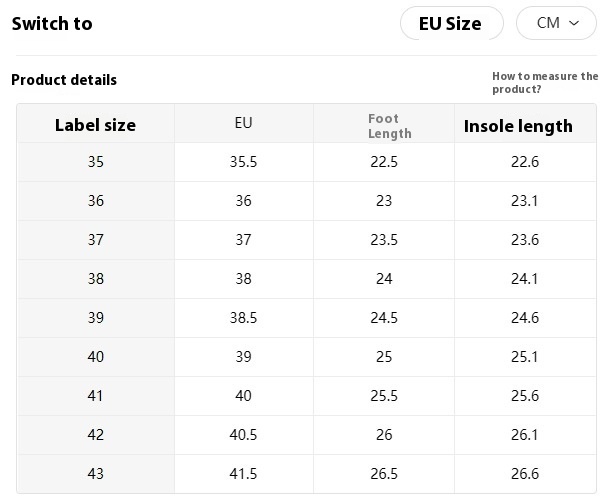Screen dimensions: 612x500
Task: Open the 'How to measure the product?' link
Action: (x=545, y=82)
